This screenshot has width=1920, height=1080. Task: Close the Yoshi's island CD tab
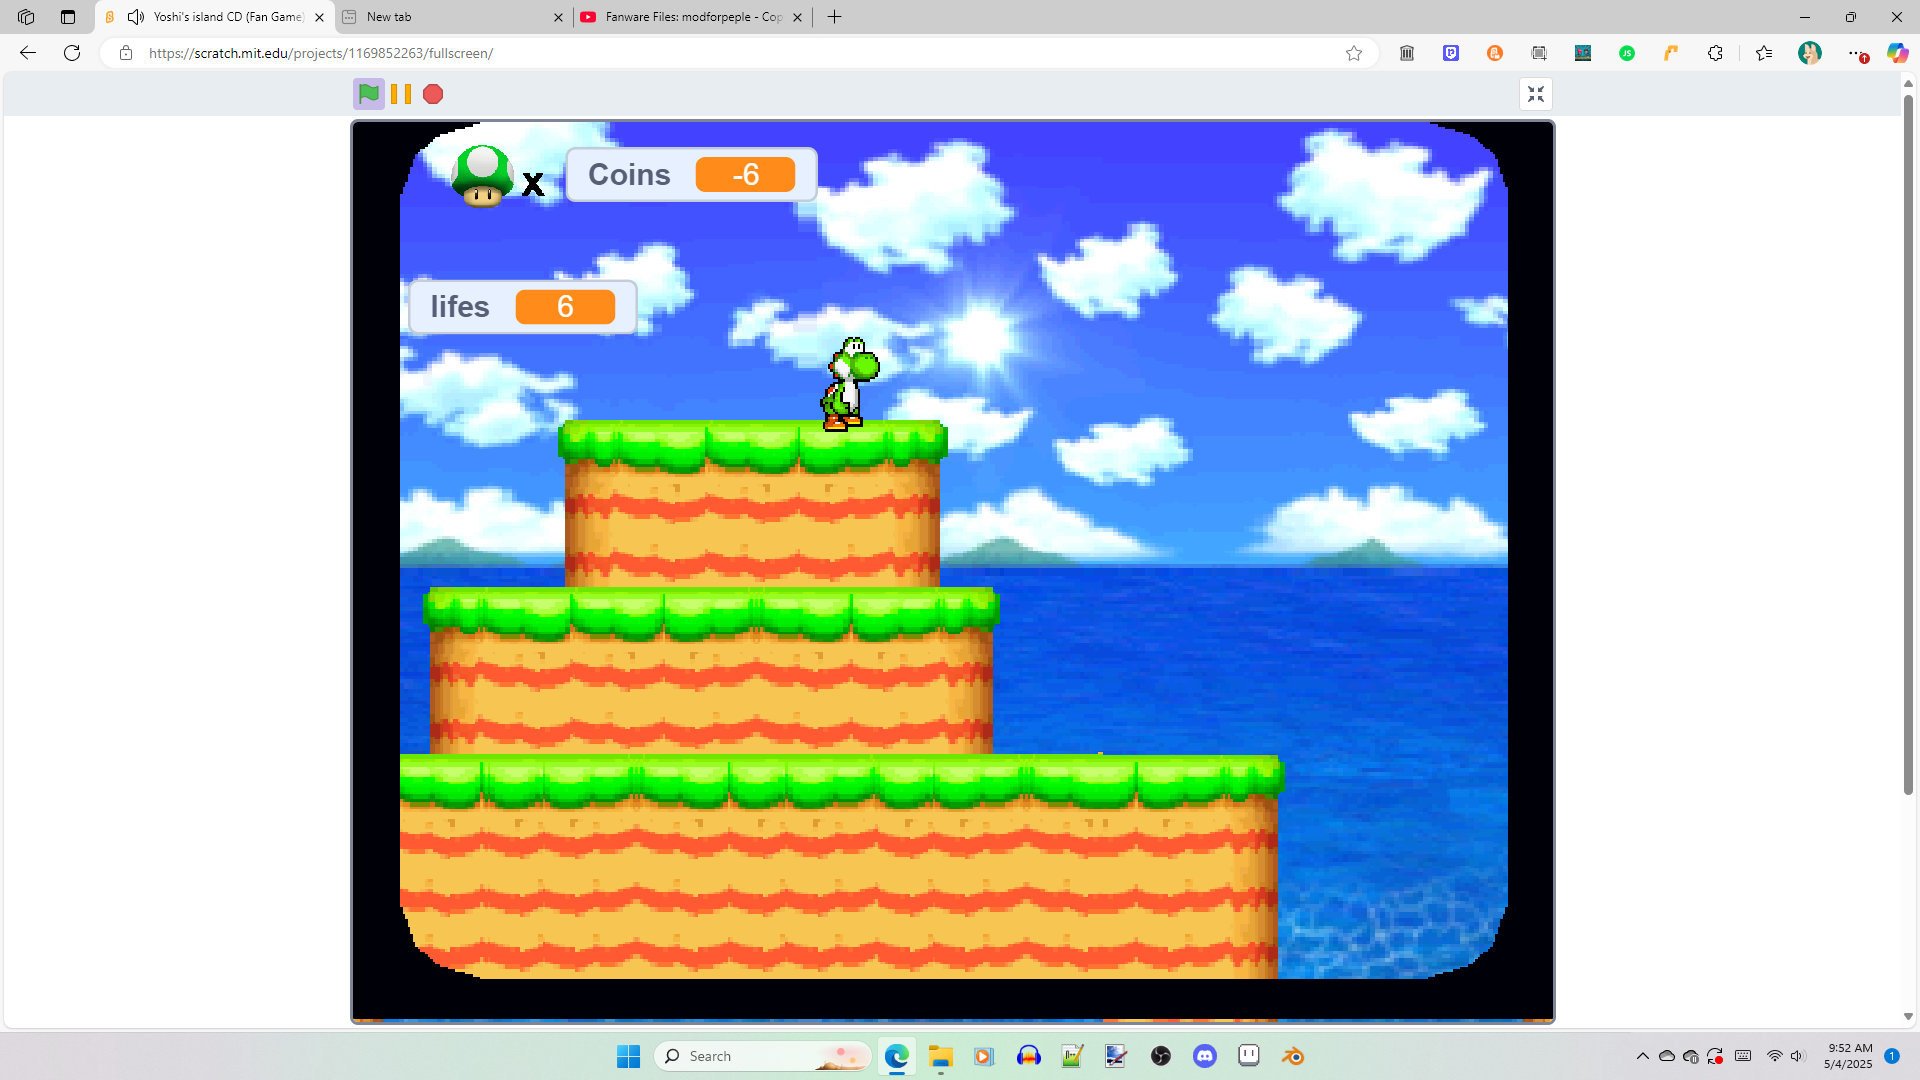click(x=320, y=17)
